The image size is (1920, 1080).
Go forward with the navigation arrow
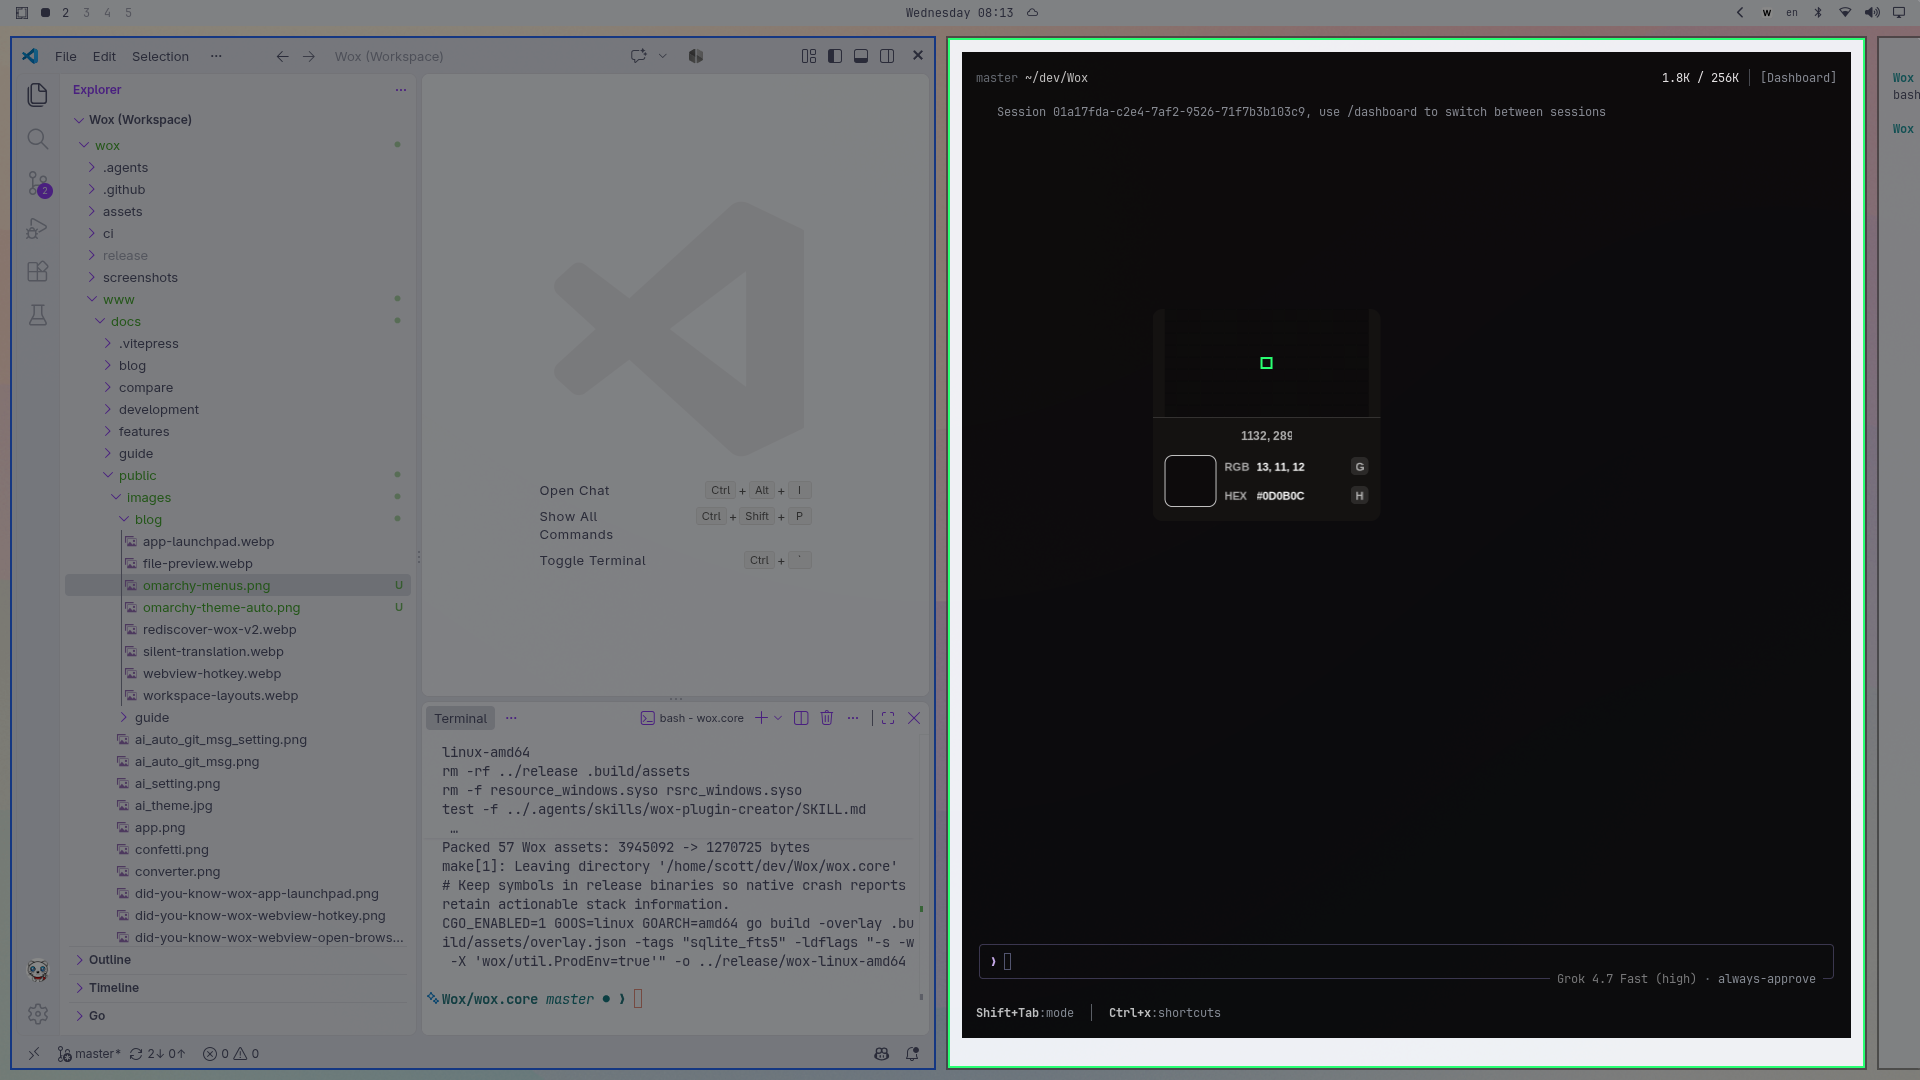pyautogui.click(x=309, y=56)
